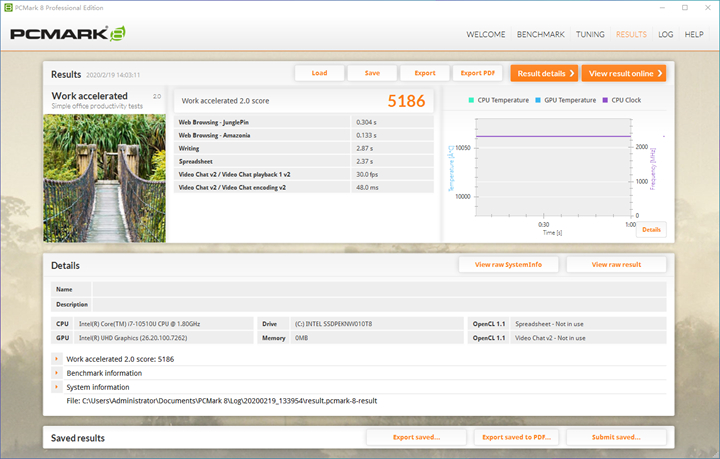Open the Log tab
720x459 pixels.
(665, 34)
